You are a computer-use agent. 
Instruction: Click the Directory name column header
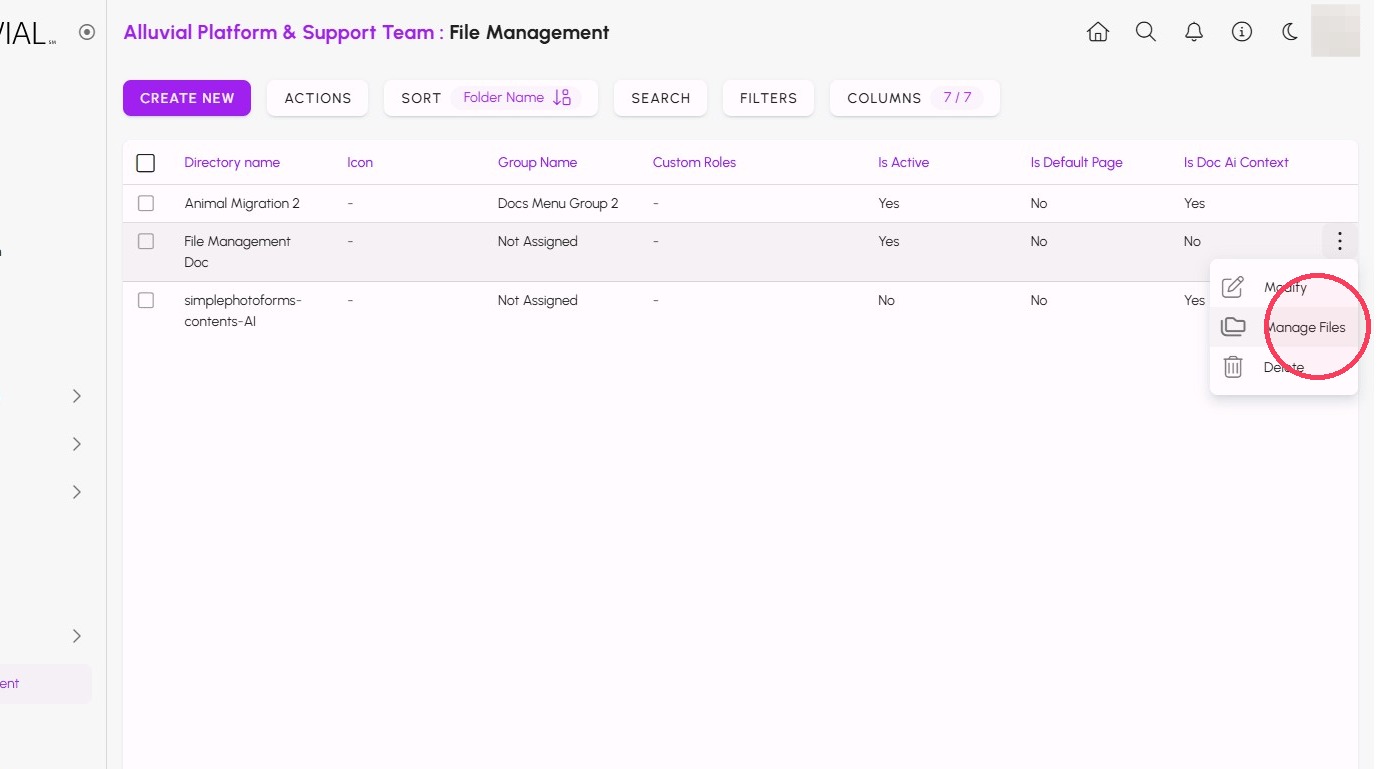pos(232,162)
